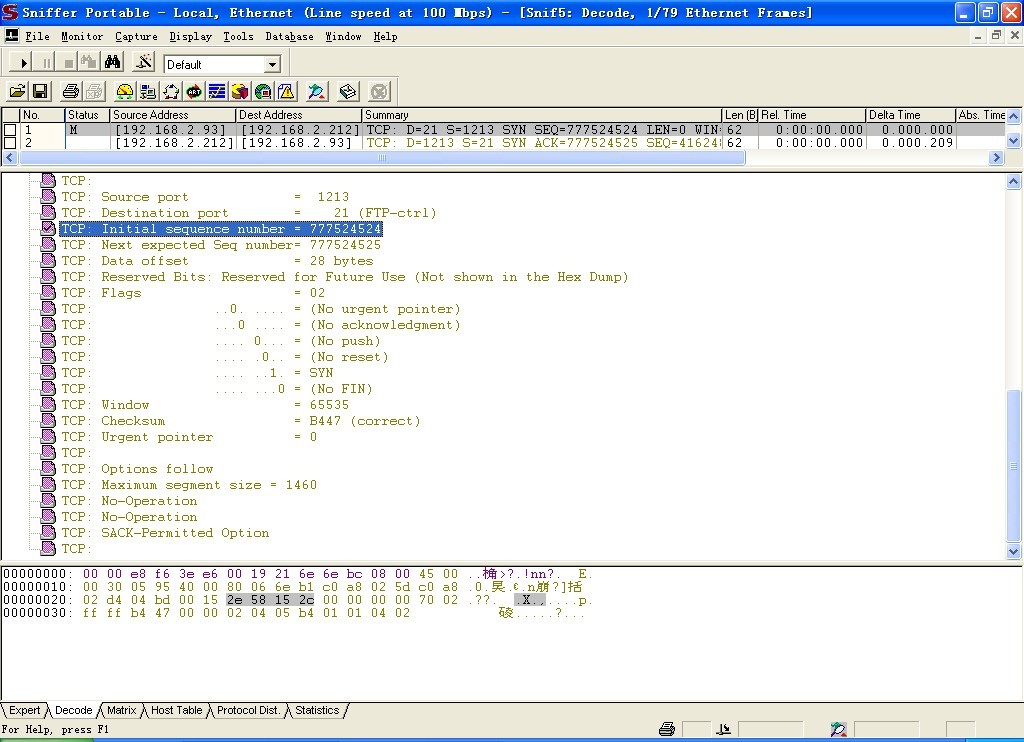This screenshot has height=742, width=1024.
Task: Select the Decode tab
Action: (73, 710)
